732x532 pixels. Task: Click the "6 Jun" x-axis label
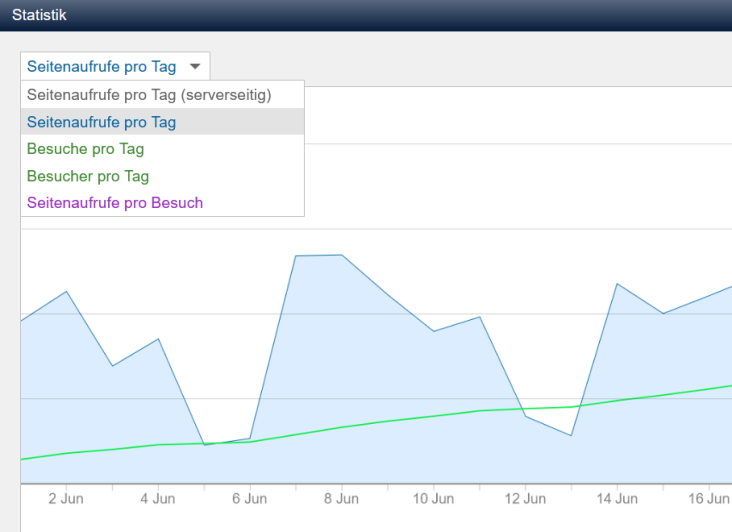pos(249,498)
